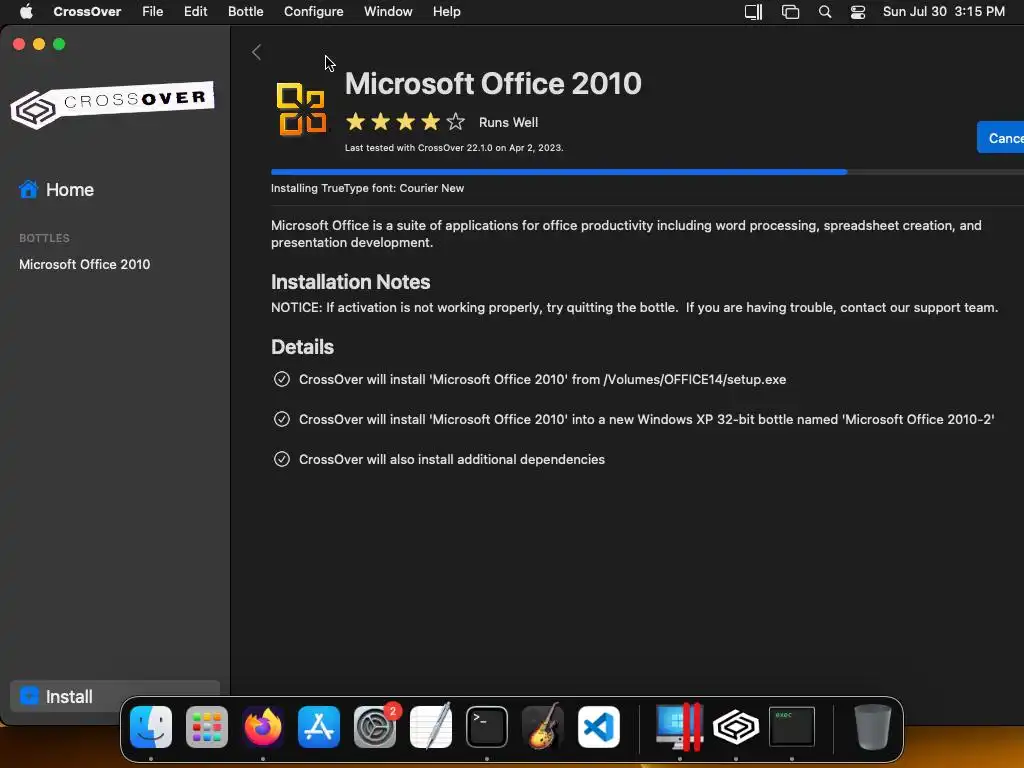Click the CrossOver logo banner
The height and width of the screenshot is (768, 1024).
112,104
